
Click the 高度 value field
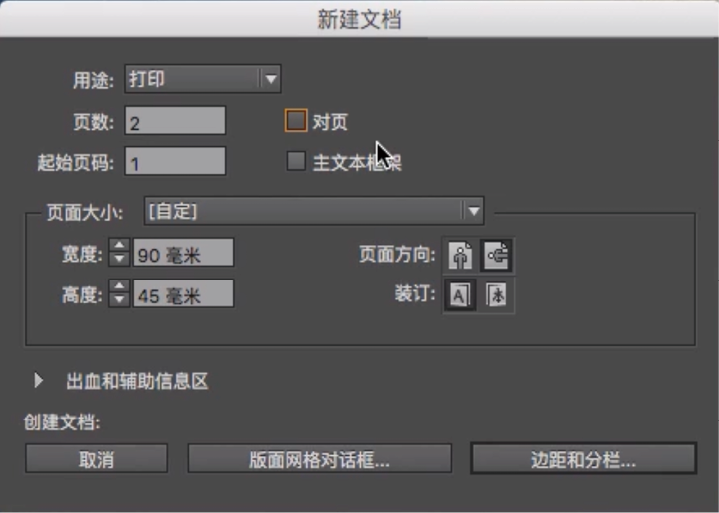(183, 294)
